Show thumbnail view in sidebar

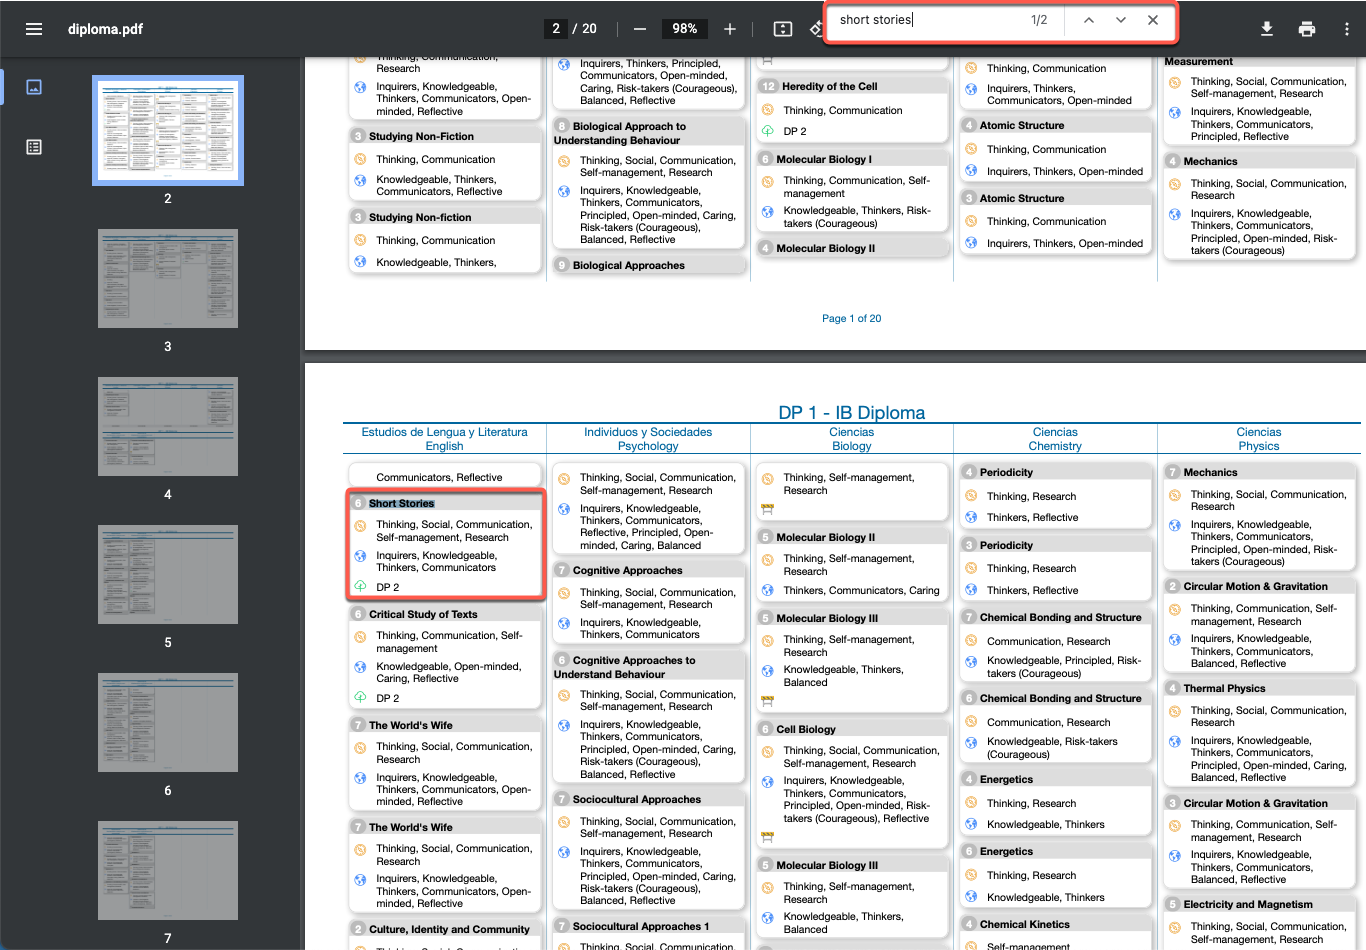click(34, 87)
